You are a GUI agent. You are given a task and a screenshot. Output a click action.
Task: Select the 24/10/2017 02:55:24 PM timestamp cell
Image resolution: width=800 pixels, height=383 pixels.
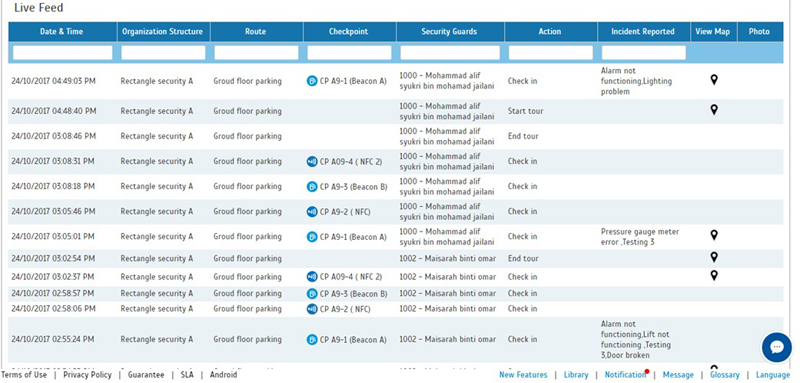(x=54, y=340)
